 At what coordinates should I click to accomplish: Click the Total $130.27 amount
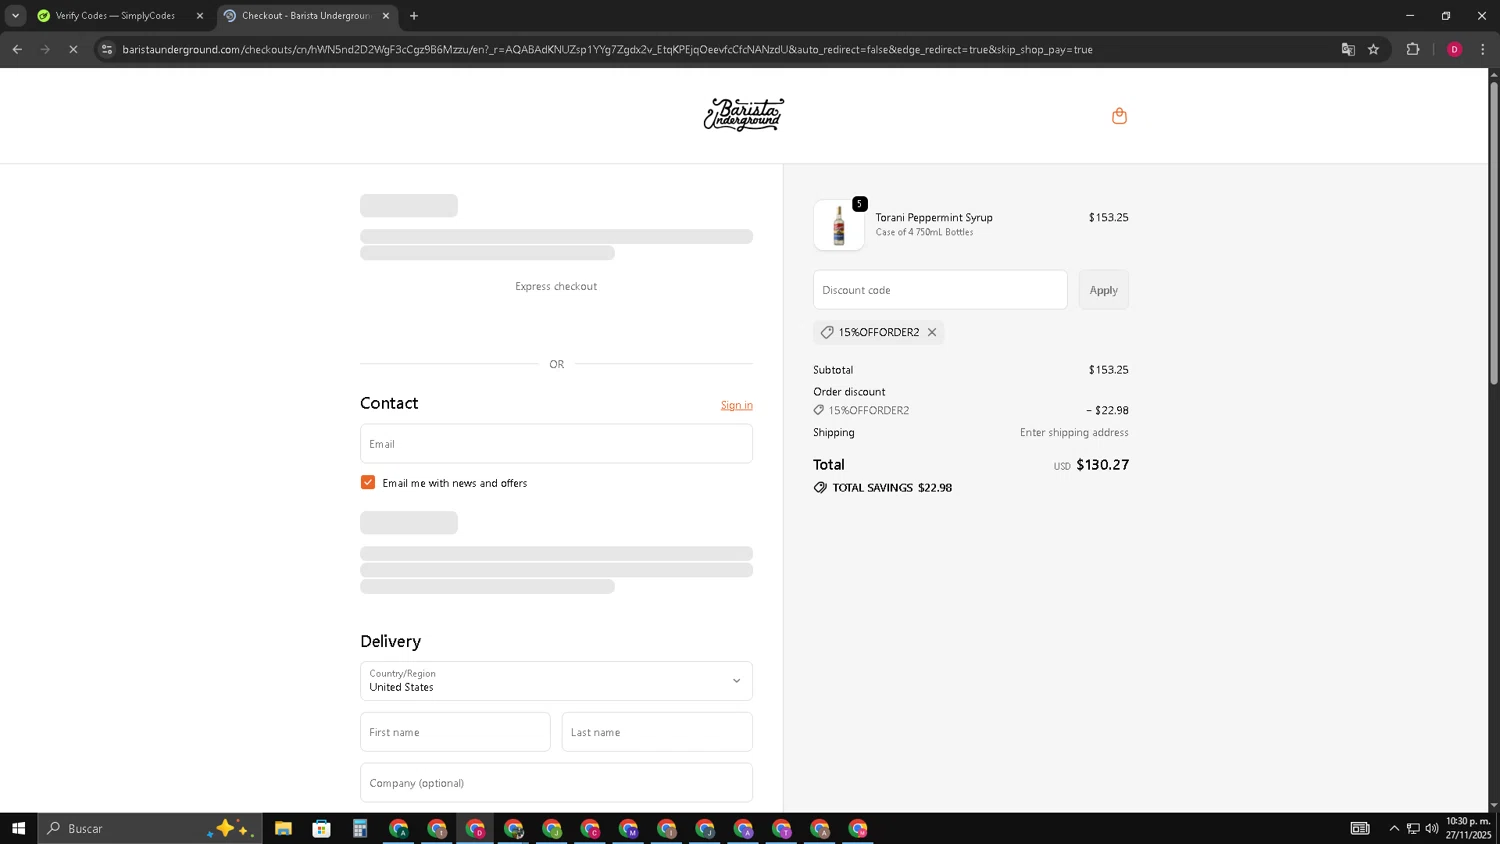[x=1102, y=465]
